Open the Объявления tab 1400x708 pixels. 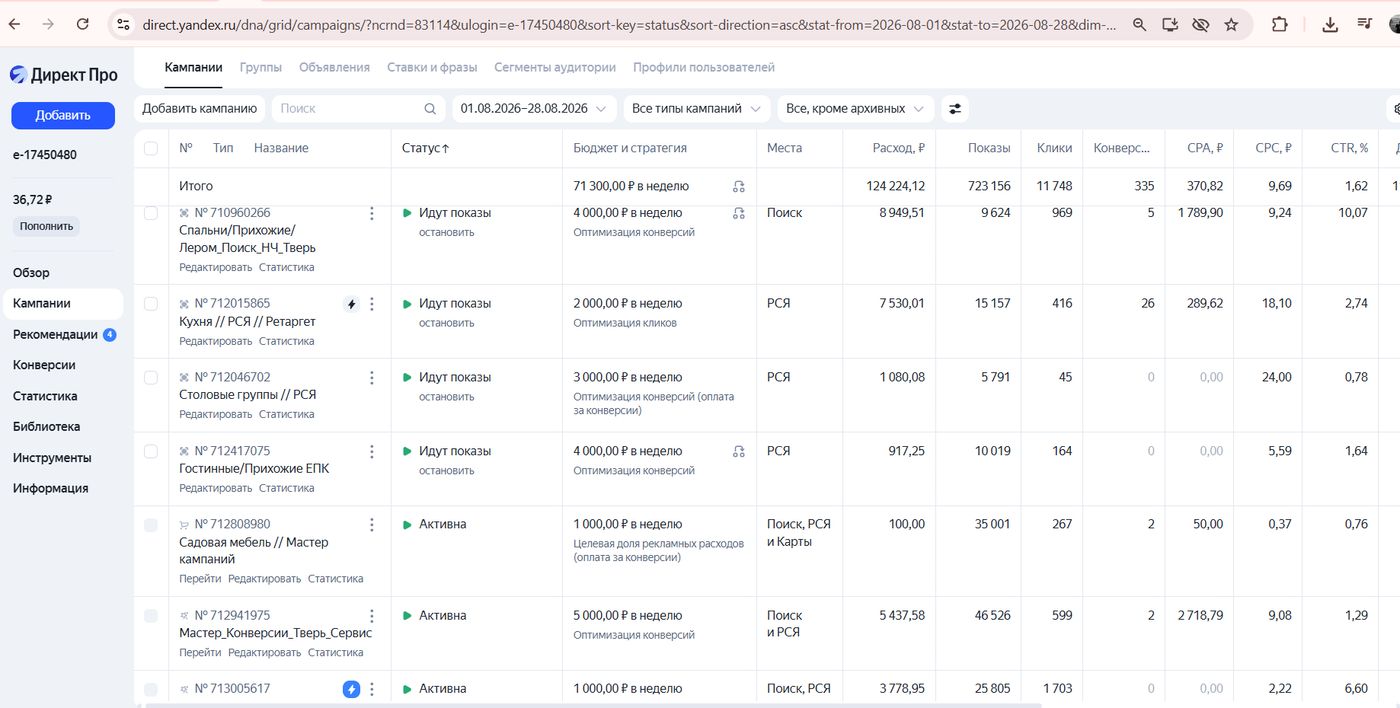tap(336, 67)
